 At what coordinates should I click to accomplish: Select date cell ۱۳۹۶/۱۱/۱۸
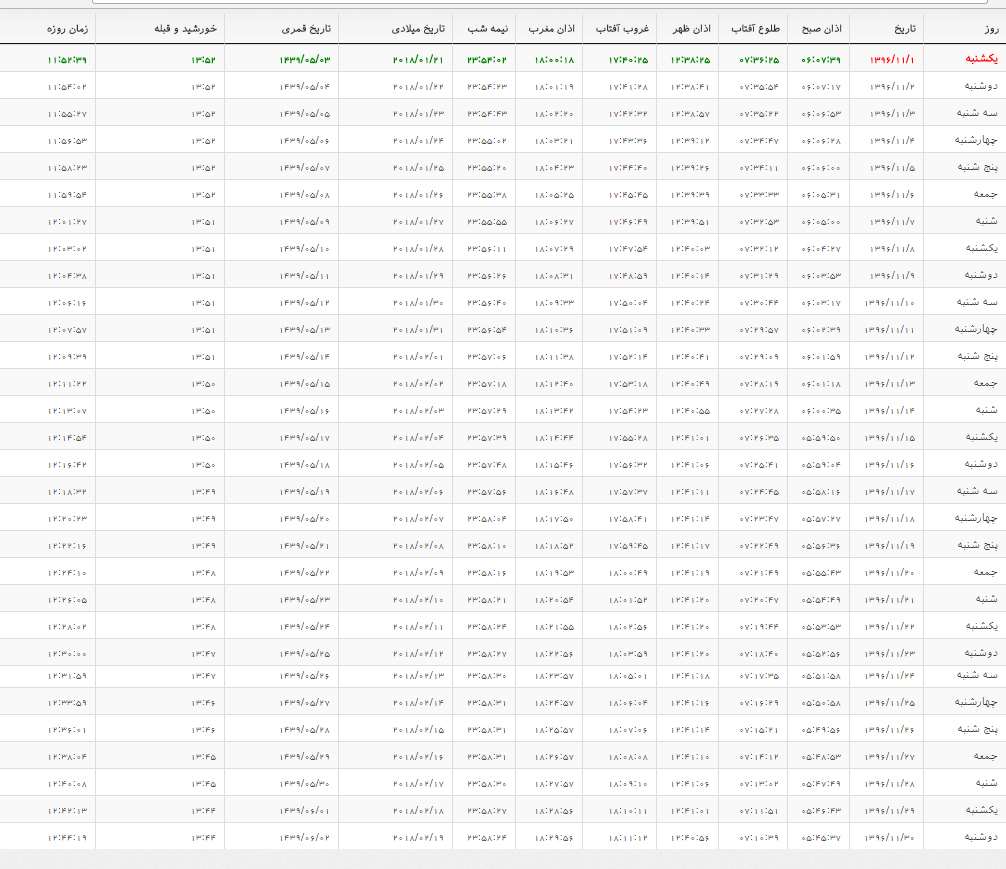889,519
